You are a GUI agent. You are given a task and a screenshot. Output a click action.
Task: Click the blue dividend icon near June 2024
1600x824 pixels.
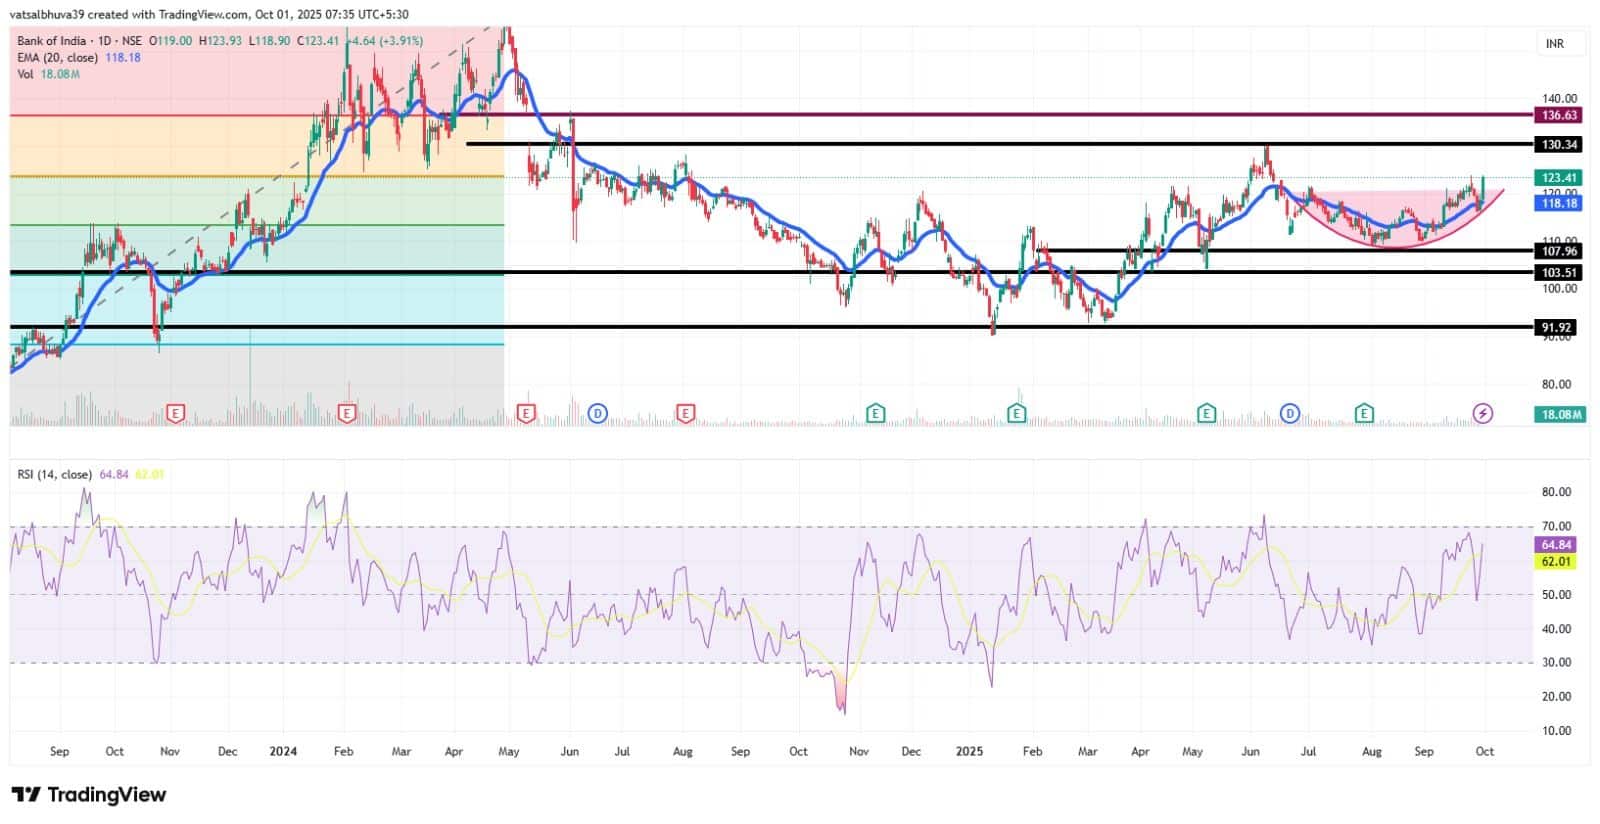598,413
